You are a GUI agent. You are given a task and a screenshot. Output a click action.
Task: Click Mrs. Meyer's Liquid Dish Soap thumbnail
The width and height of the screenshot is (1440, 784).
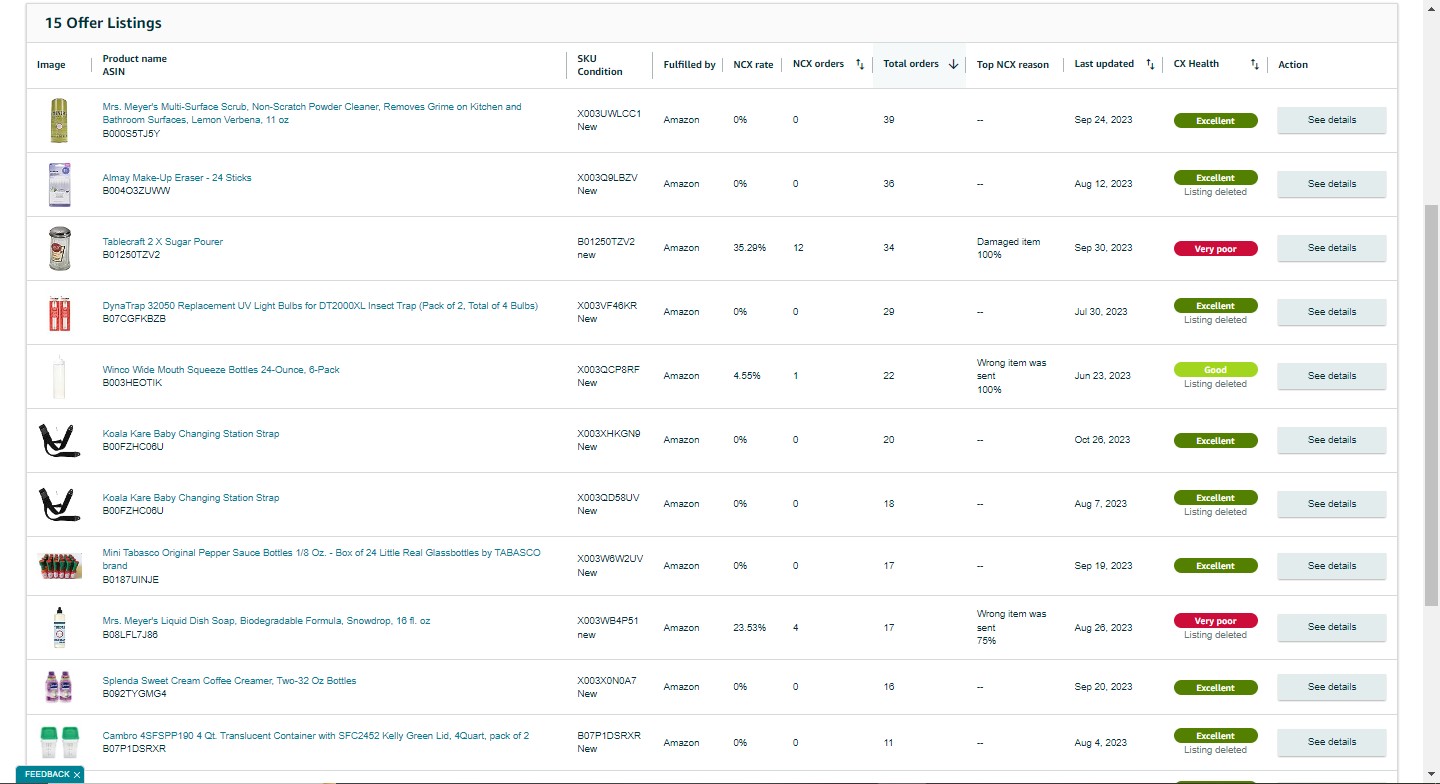tap(60, 627)
